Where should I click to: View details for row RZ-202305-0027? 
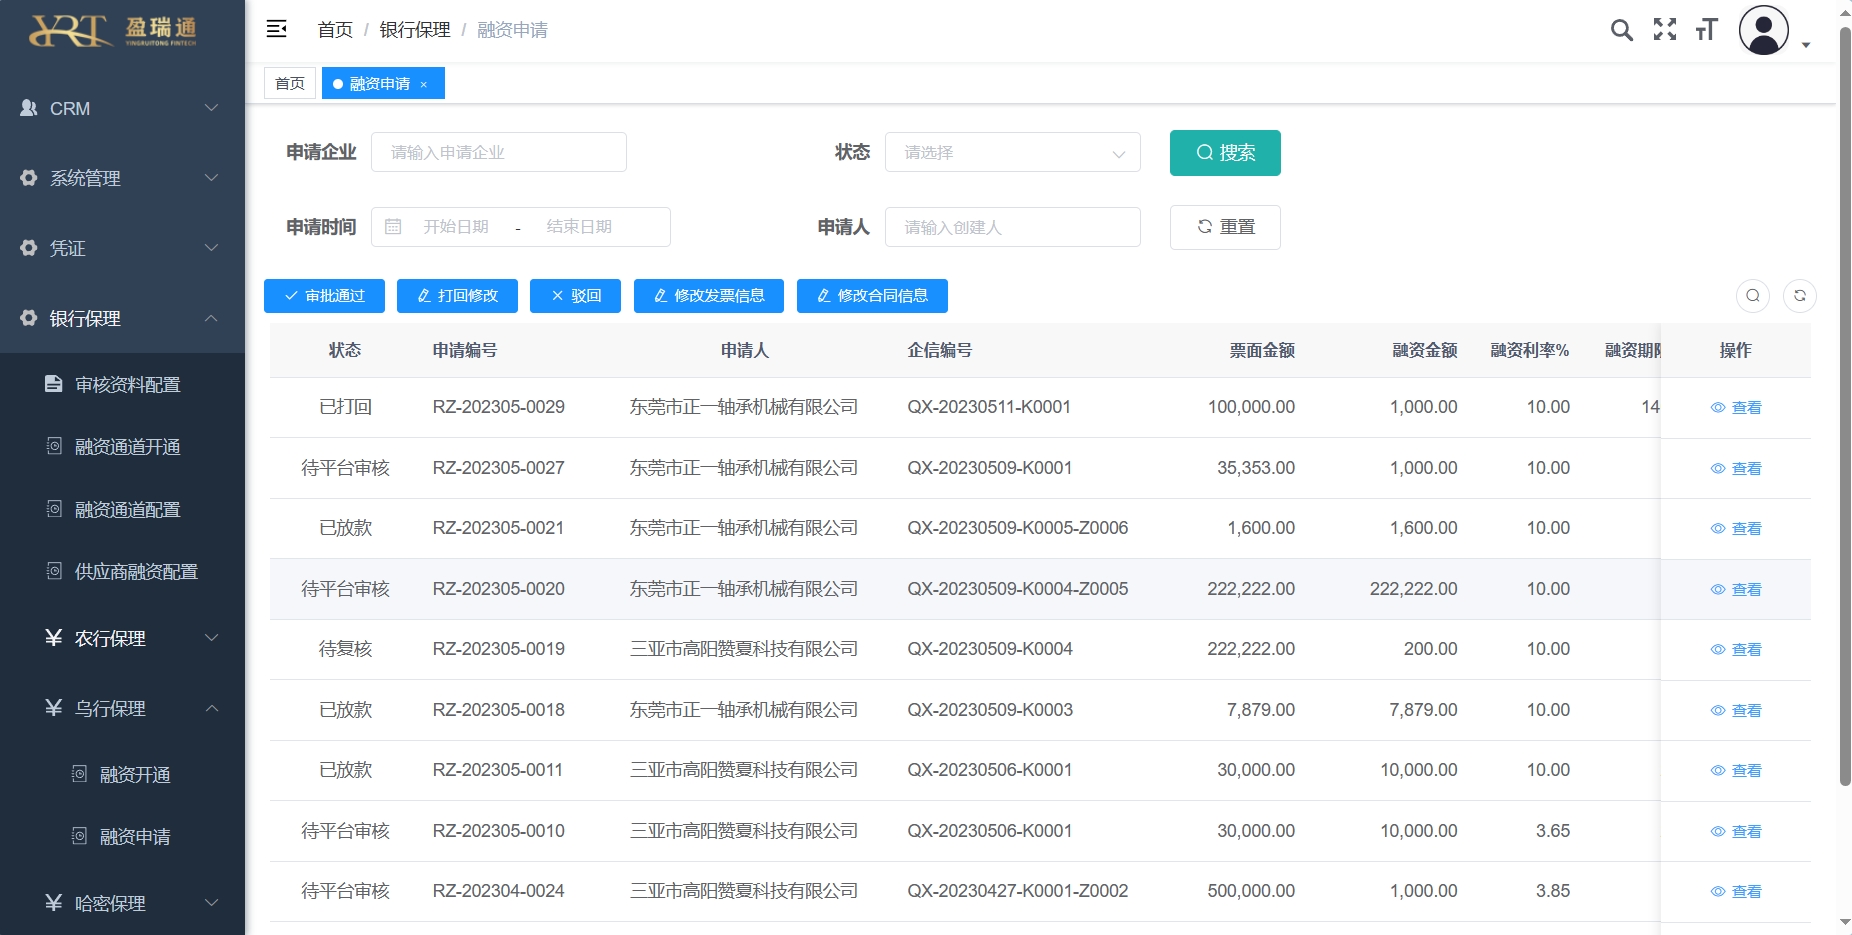coord(1736,468)
